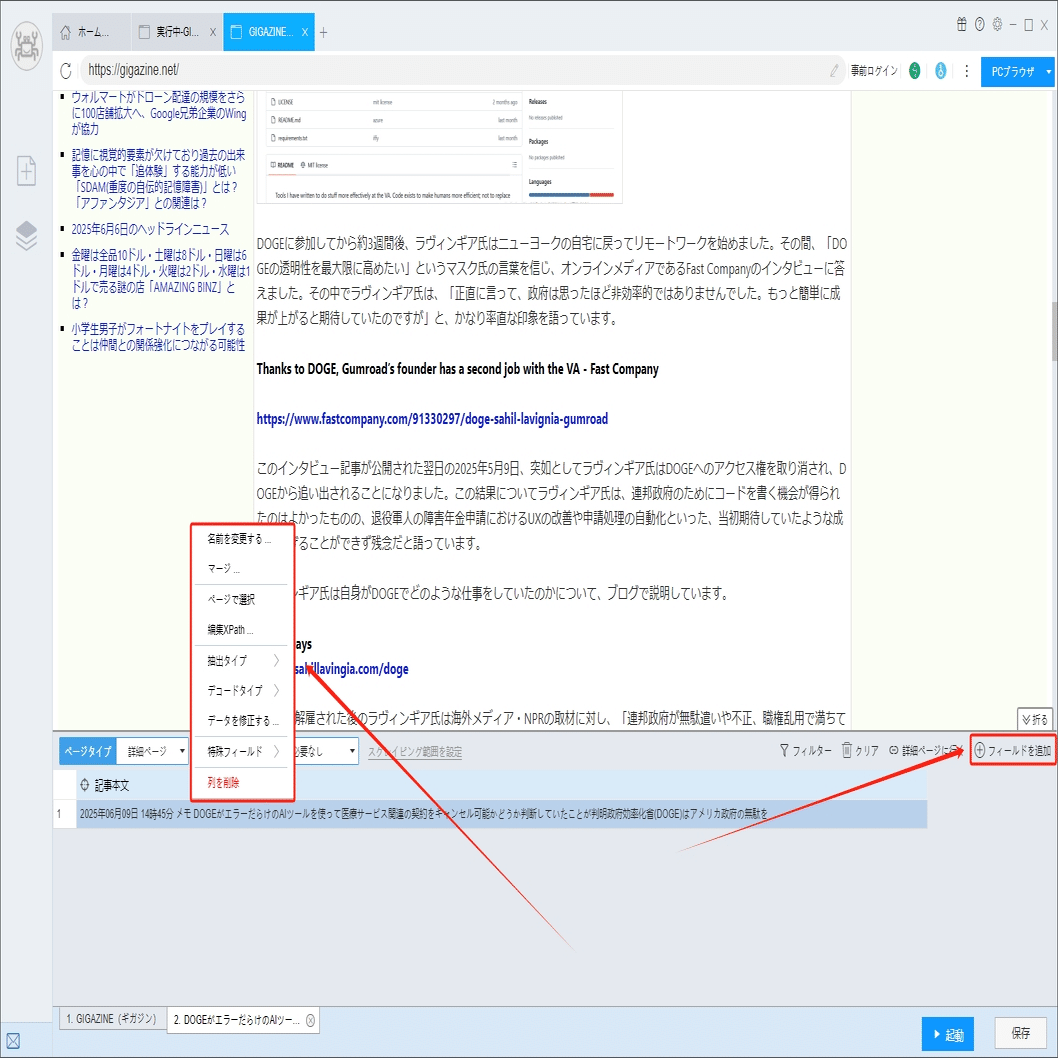Open the 小学生男子がフォートナイト article link
The width and height of the screenshot is (1058, 1058).
click(x=159, y=337)
